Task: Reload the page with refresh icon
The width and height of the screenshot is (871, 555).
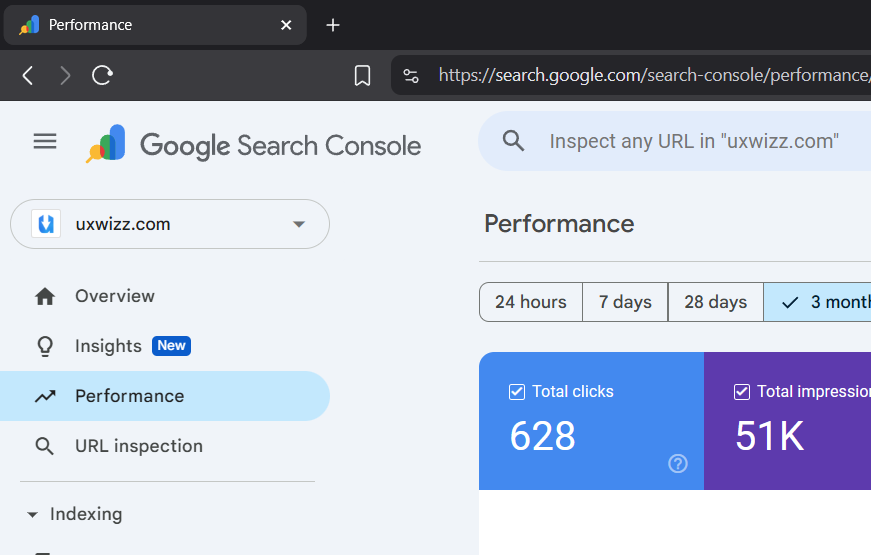Action: click(102, 75)
